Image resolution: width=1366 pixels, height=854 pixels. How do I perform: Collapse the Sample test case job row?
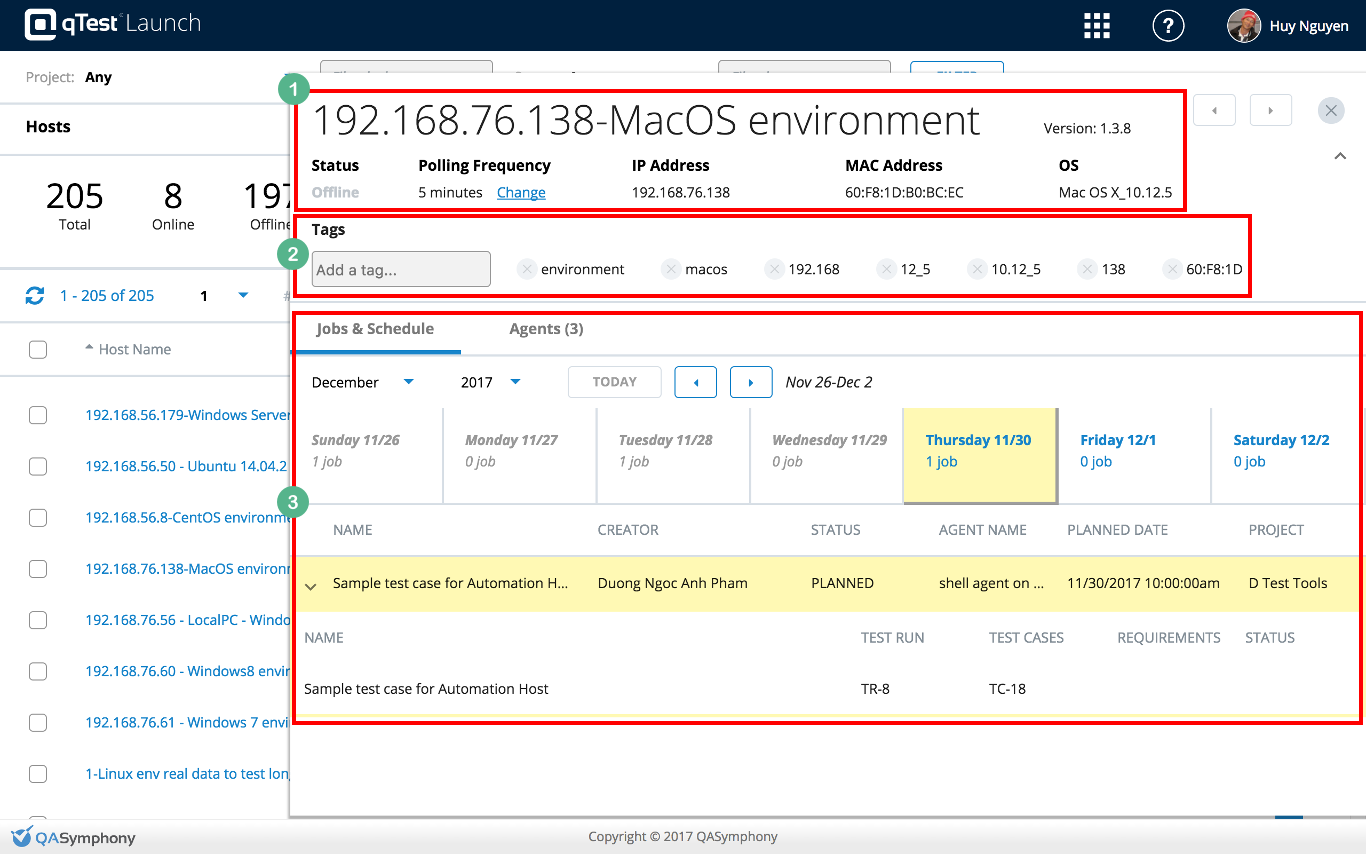pos(311,586)
